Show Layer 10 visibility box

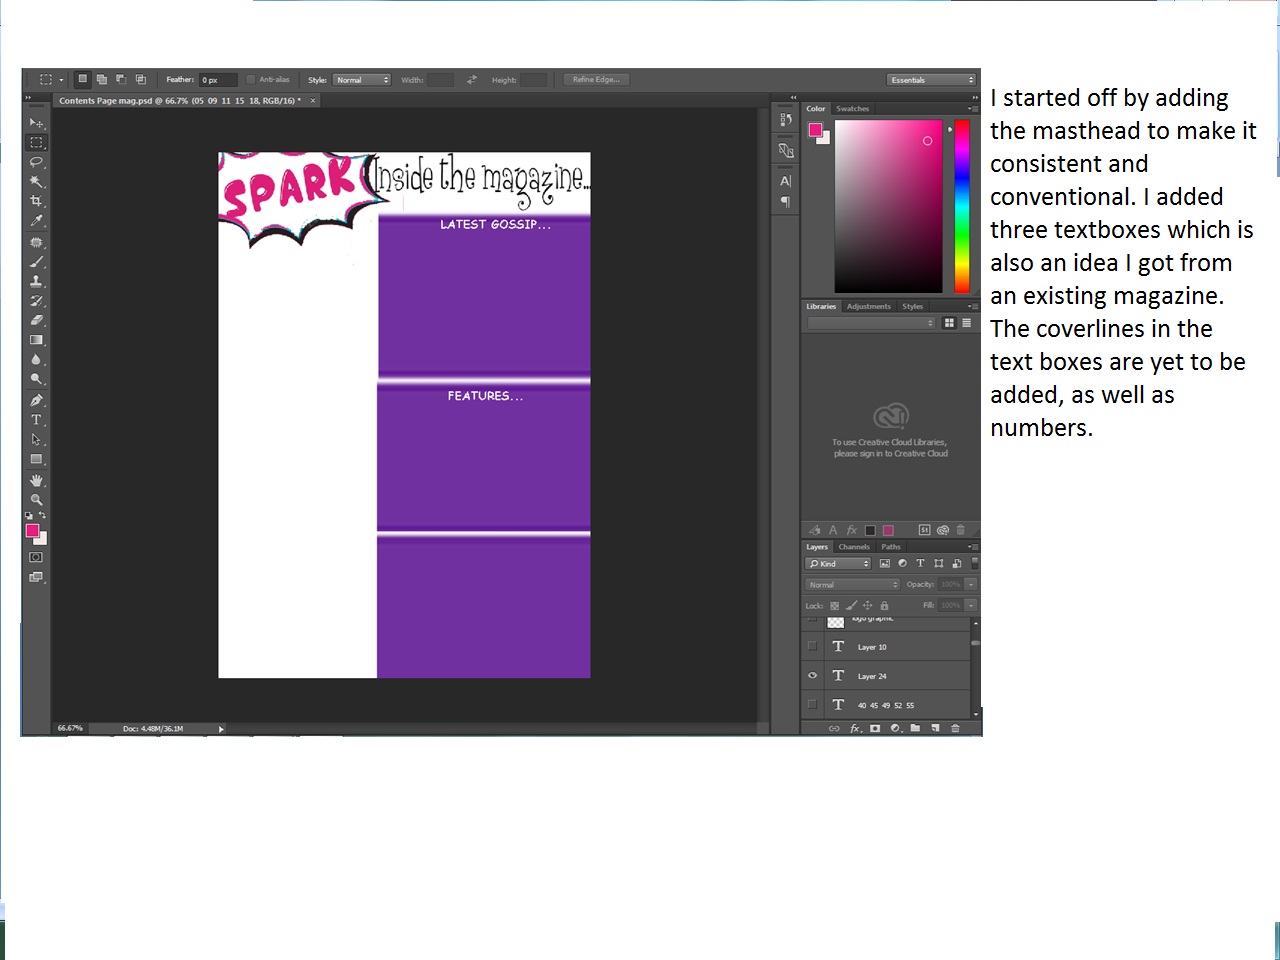coord(812,646)
